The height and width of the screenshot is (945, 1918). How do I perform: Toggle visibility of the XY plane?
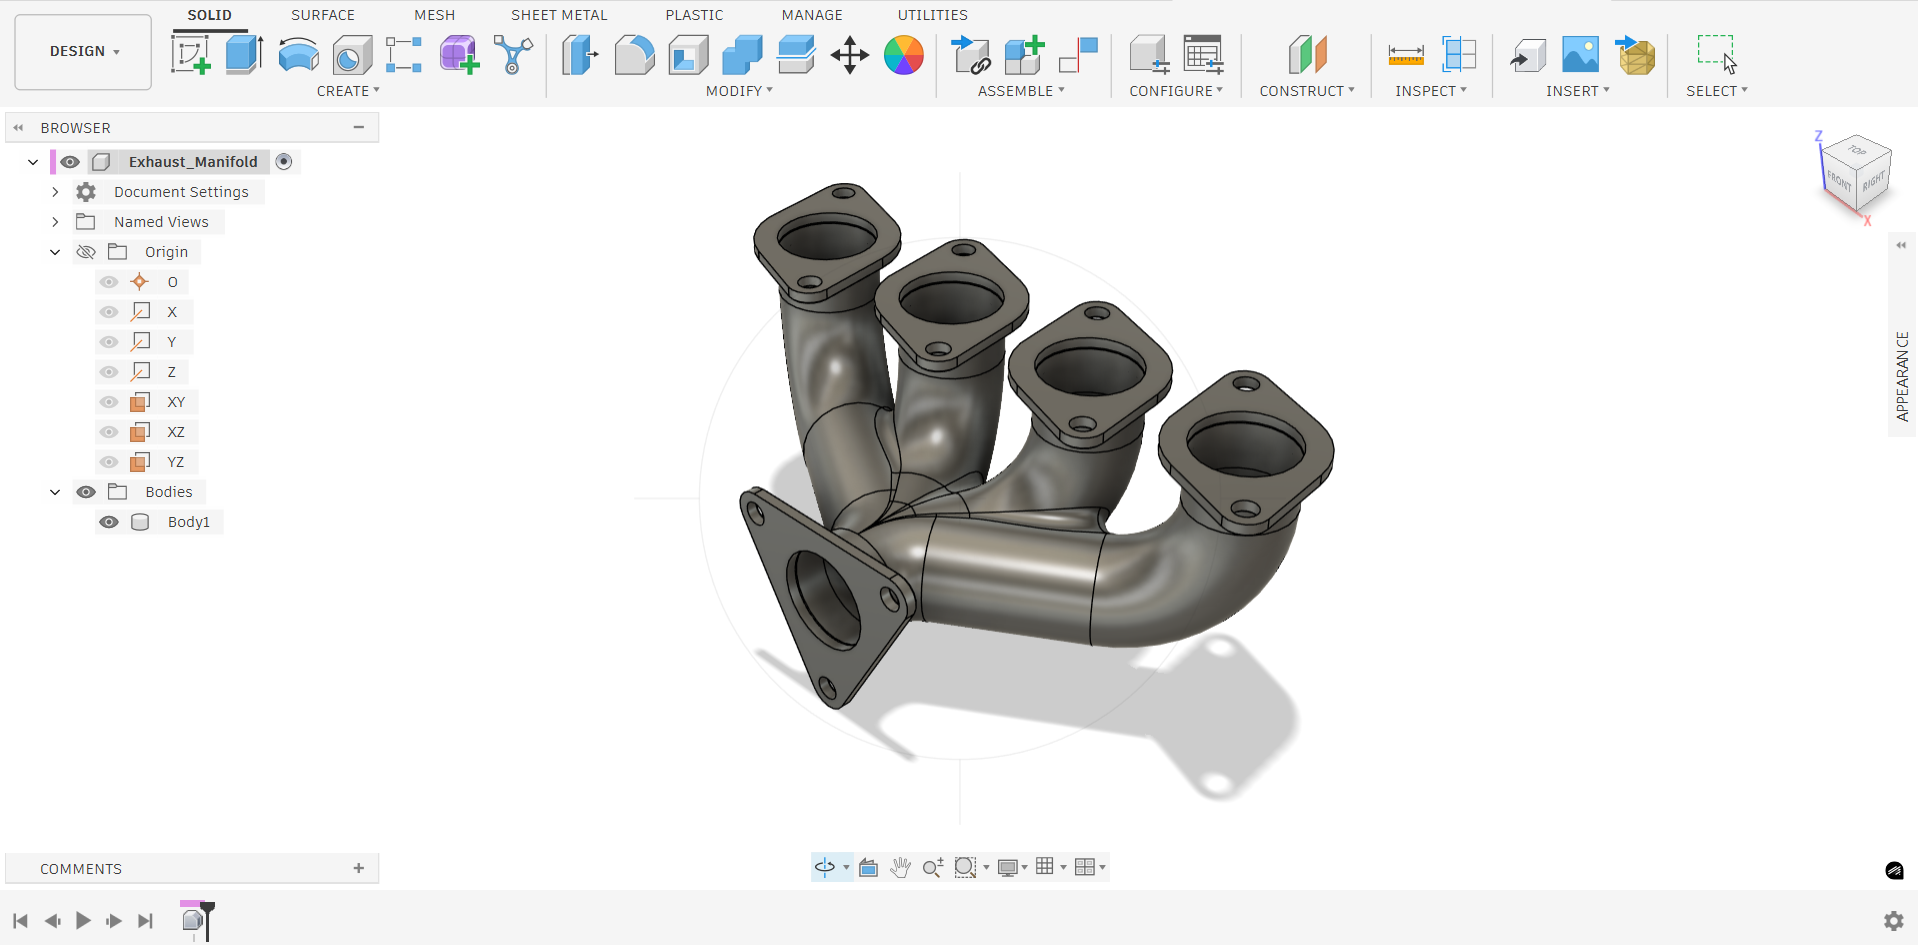tap(109, 402)
